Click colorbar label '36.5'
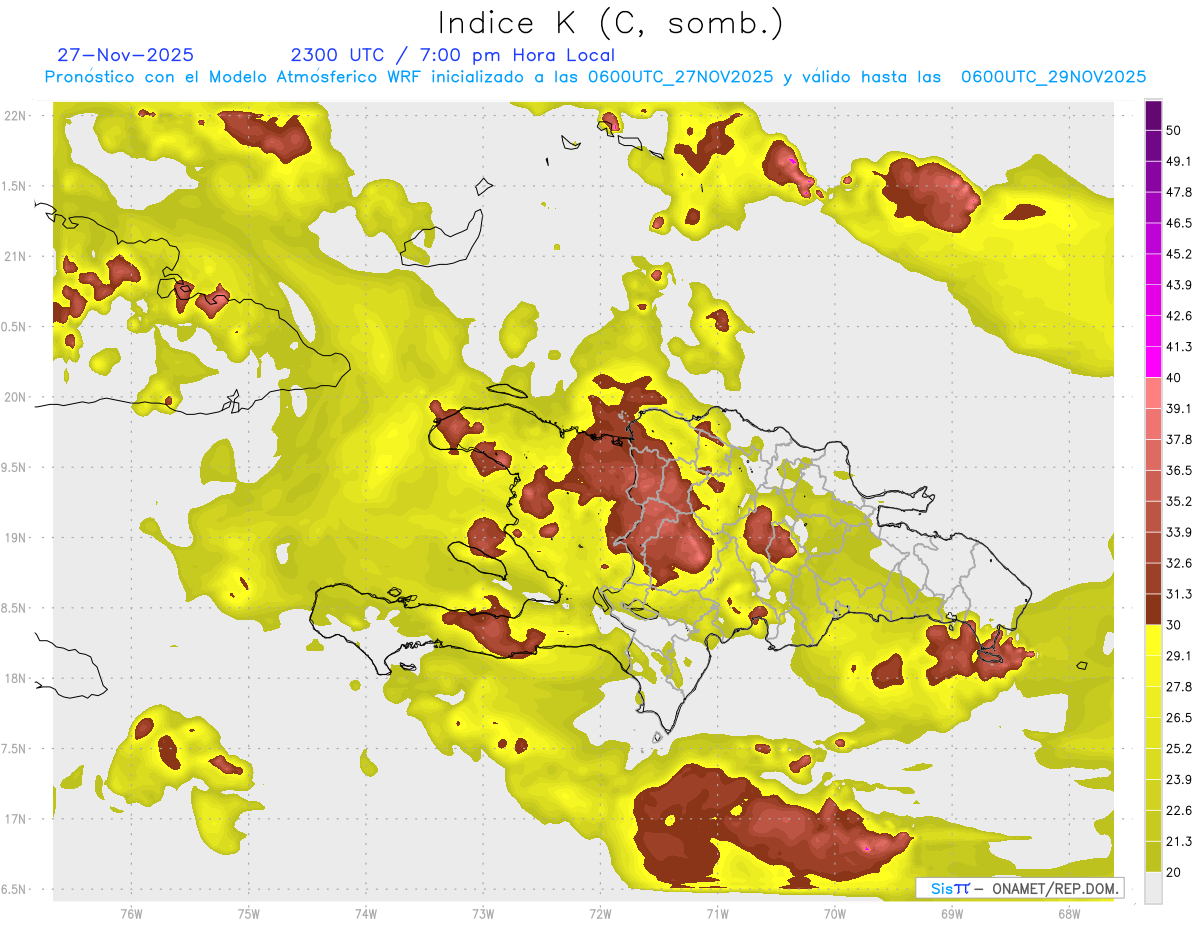This screenshot has height=927, width=1200. click(x=1179, y=470)
